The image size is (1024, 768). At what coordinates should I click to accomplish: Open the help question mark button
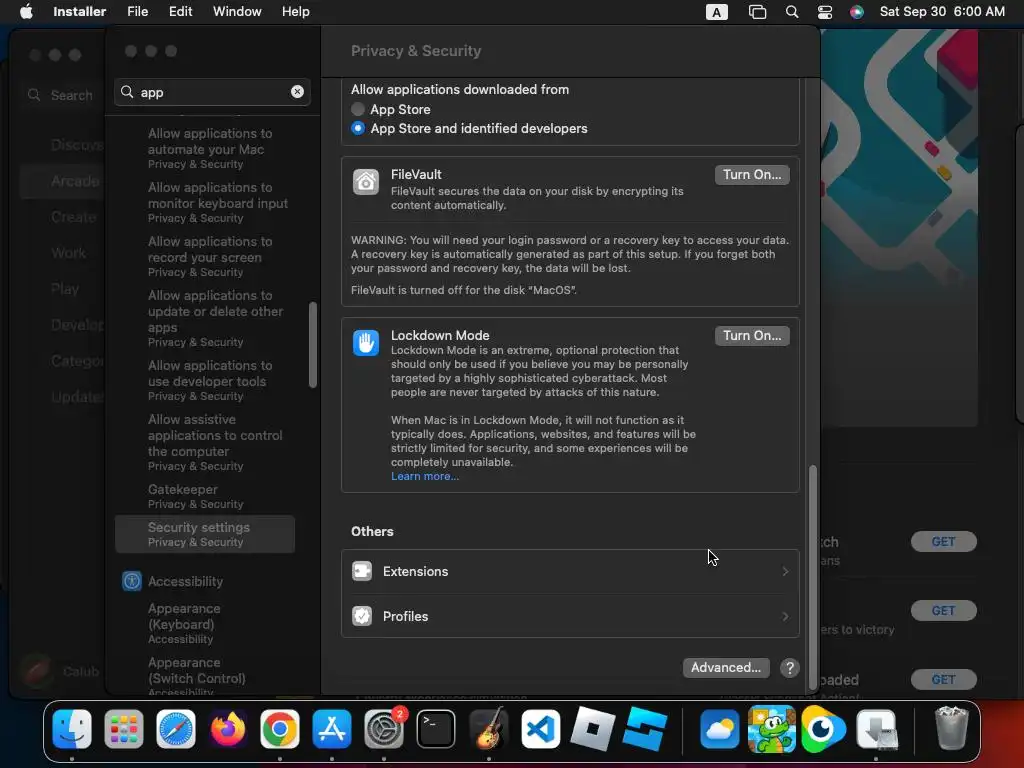[790, 668]
